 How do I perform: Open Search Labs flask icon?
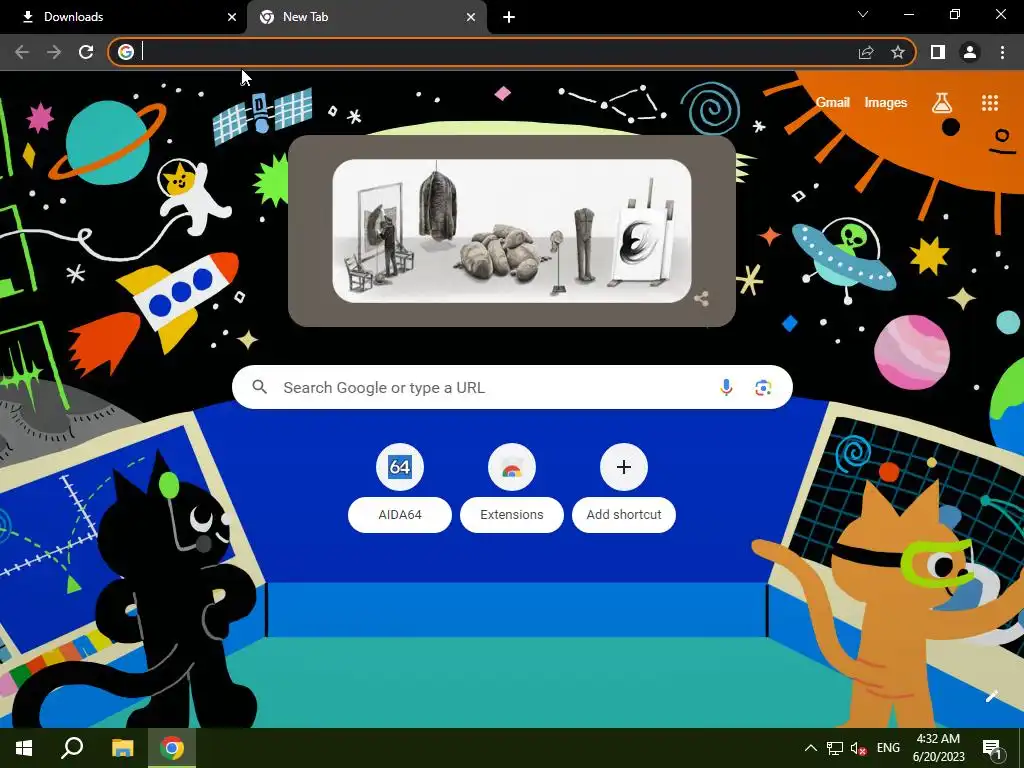click(942, 103)
